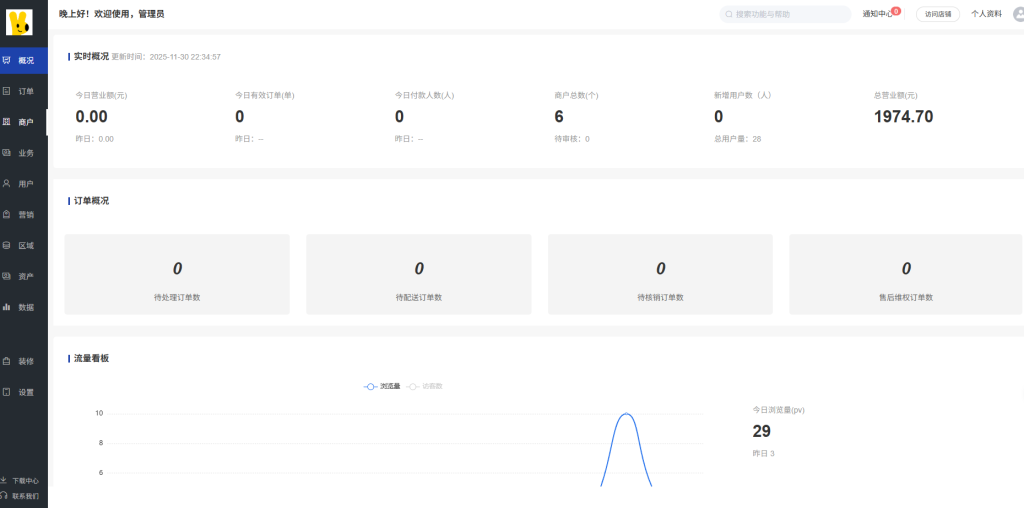This screenshot has width=1024, height=508.
Task: Open the 资产 (Assets) sidebar icon
Action: tap(7, 276)
